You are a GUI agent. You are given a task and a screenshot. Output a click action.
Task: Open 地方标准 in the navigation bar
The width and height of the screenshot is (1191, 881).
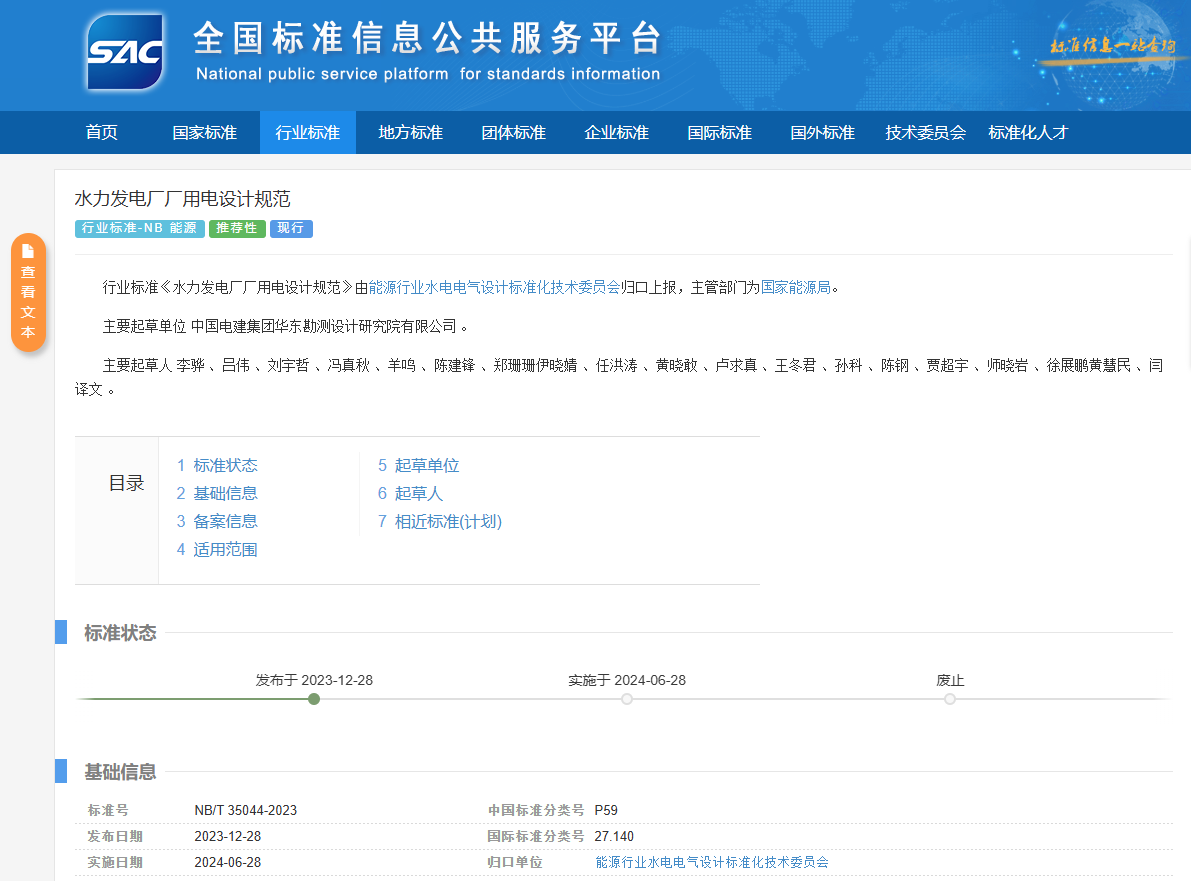point(410,132)
